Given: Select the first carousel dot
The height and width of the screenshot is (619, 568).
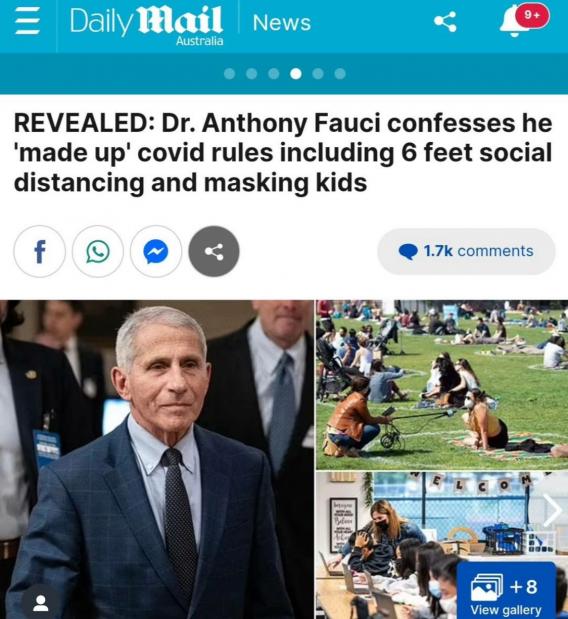Looking at the screenshot, I should tap(229, 74).
